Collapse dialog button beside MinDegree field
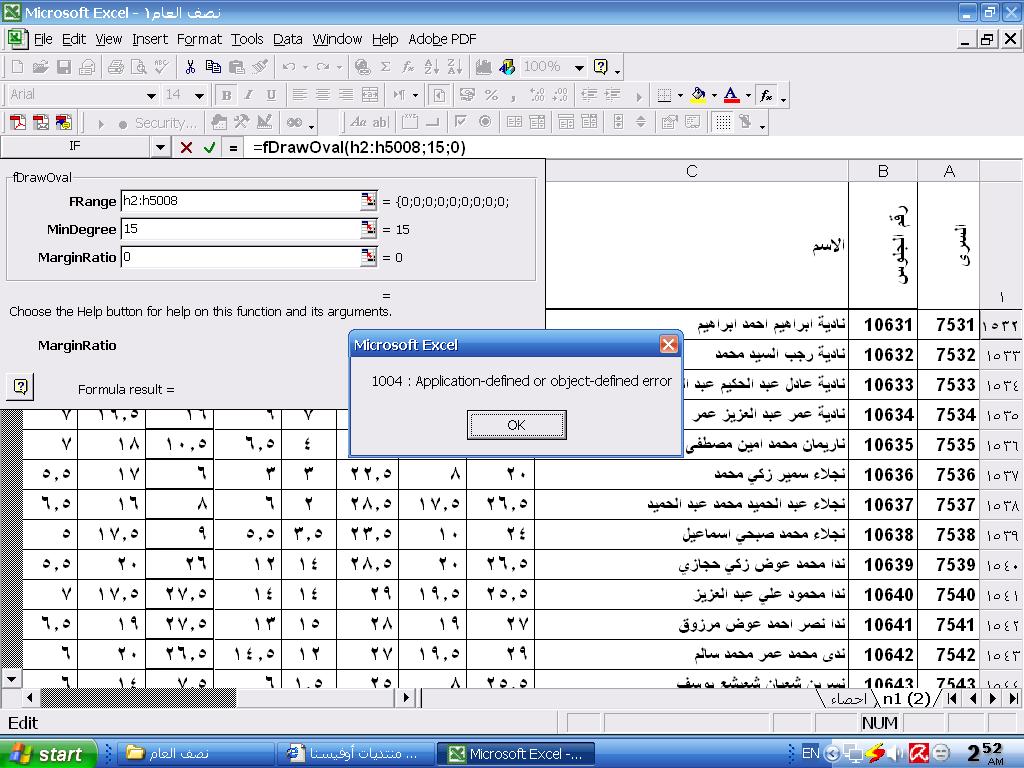The image size is (1024, 768). pos(368,229)
